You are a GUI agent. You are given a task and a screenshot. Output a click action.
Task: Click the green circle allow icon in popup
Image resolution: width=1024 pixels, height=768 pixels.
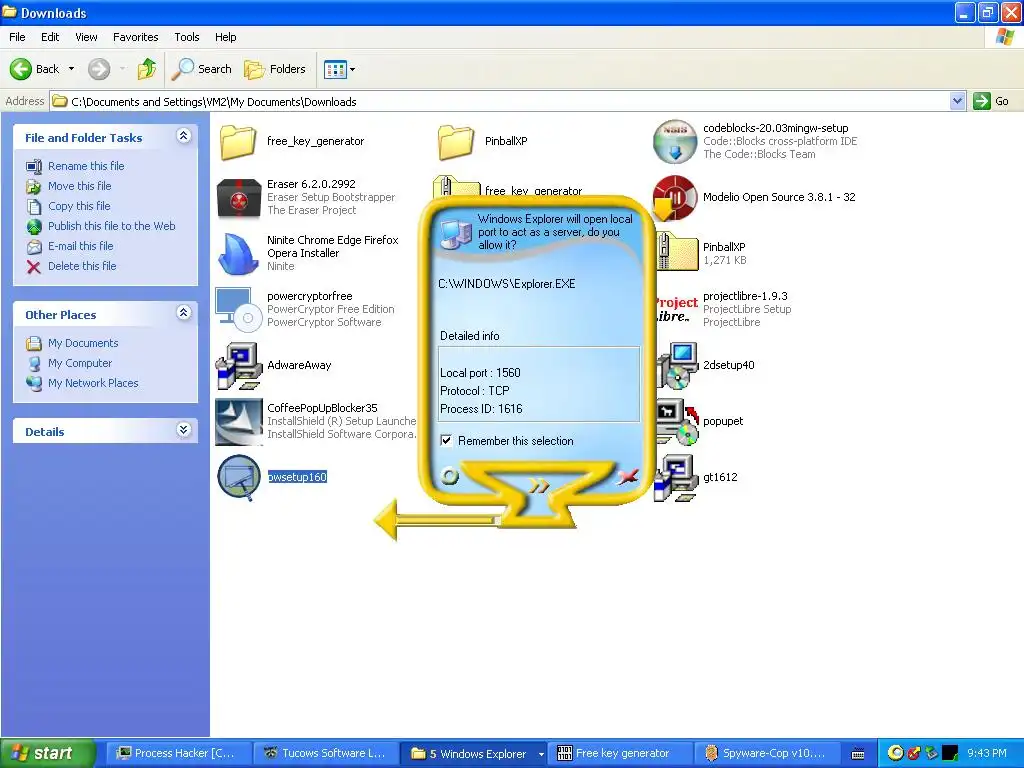(449, 475)
